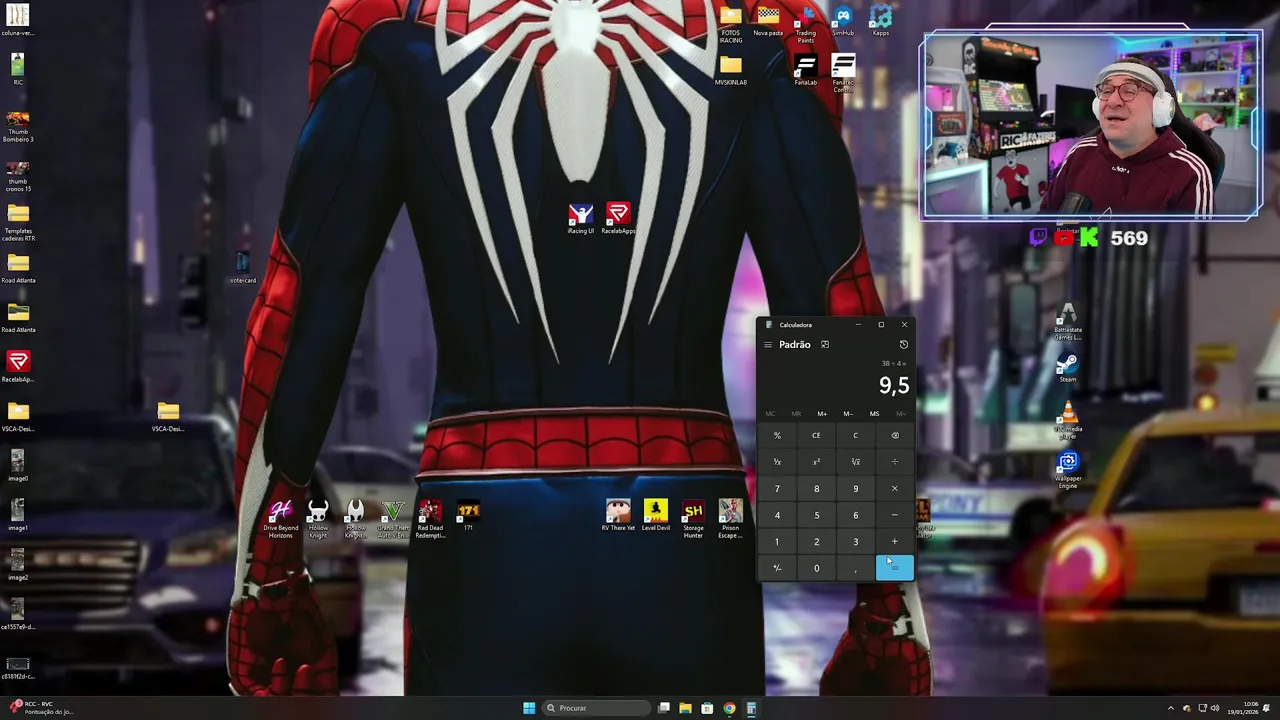
Task: Expand the M memory list dropdown
Action: click(901, 414)
